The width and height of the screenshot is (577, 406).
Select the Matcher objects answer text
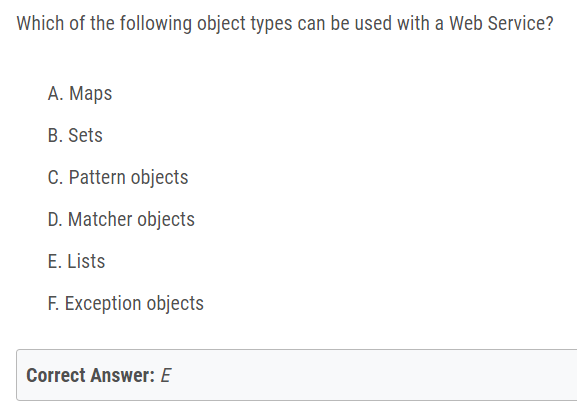[x=131, y=219]
